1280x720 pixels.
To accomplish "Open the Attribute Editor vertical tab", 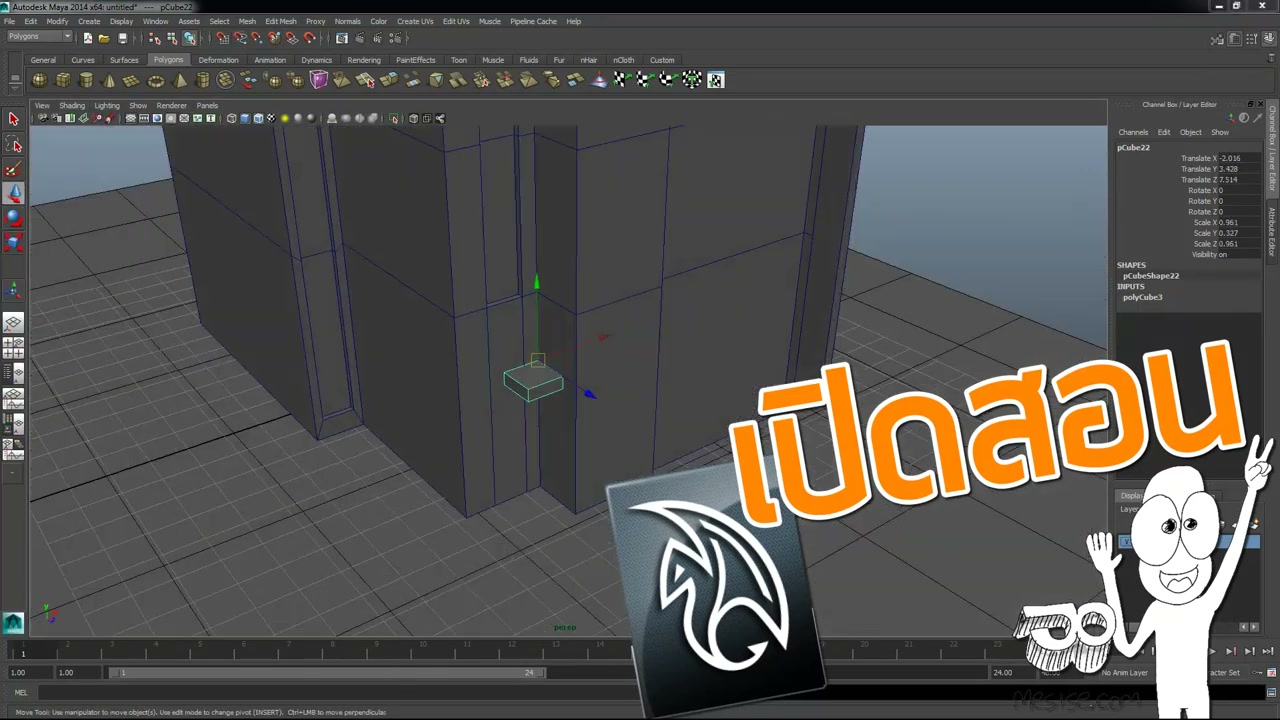I will [1273, 231].
